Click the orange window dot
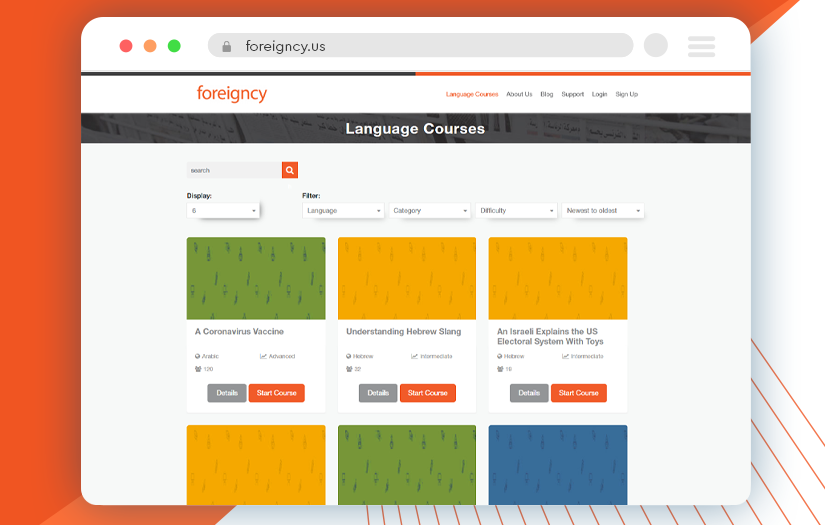 [150, 46]
